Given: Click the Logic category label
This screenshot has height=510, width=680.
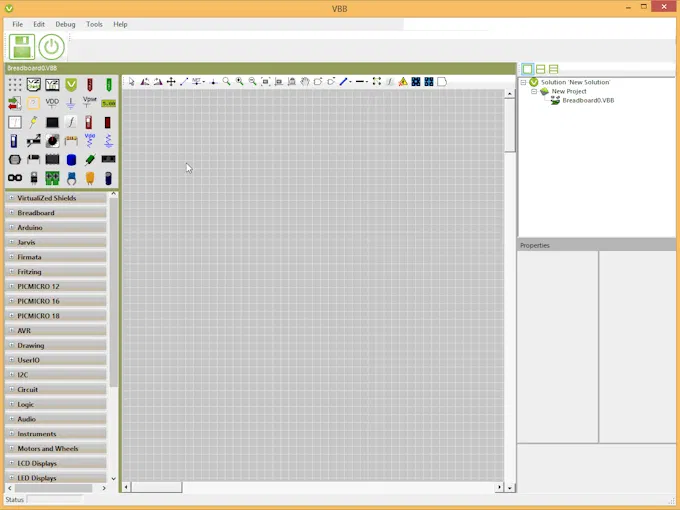Looking at the screenshot, I should (26, 404).
